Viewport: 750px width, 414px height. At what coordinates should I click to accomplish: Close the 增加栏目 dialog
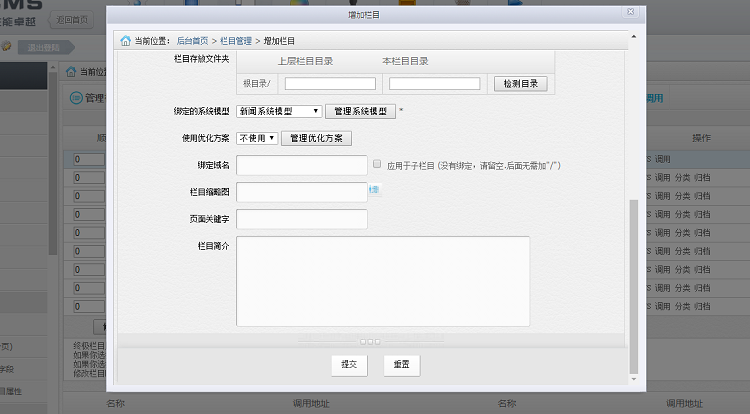tap(630, 12)
